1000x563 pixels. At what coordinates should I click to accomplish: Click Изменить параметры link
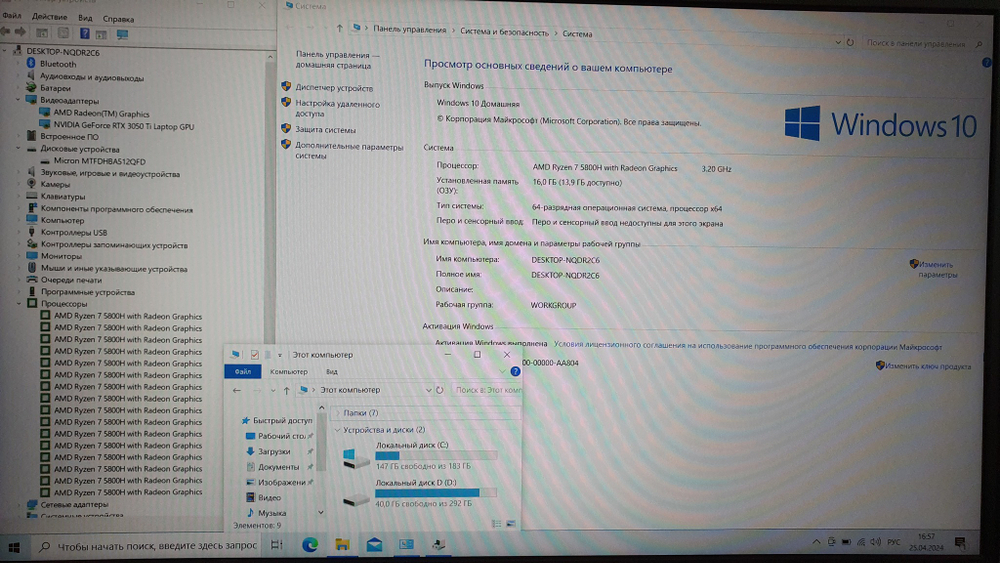pyautogui.click(x=938, y=269)
